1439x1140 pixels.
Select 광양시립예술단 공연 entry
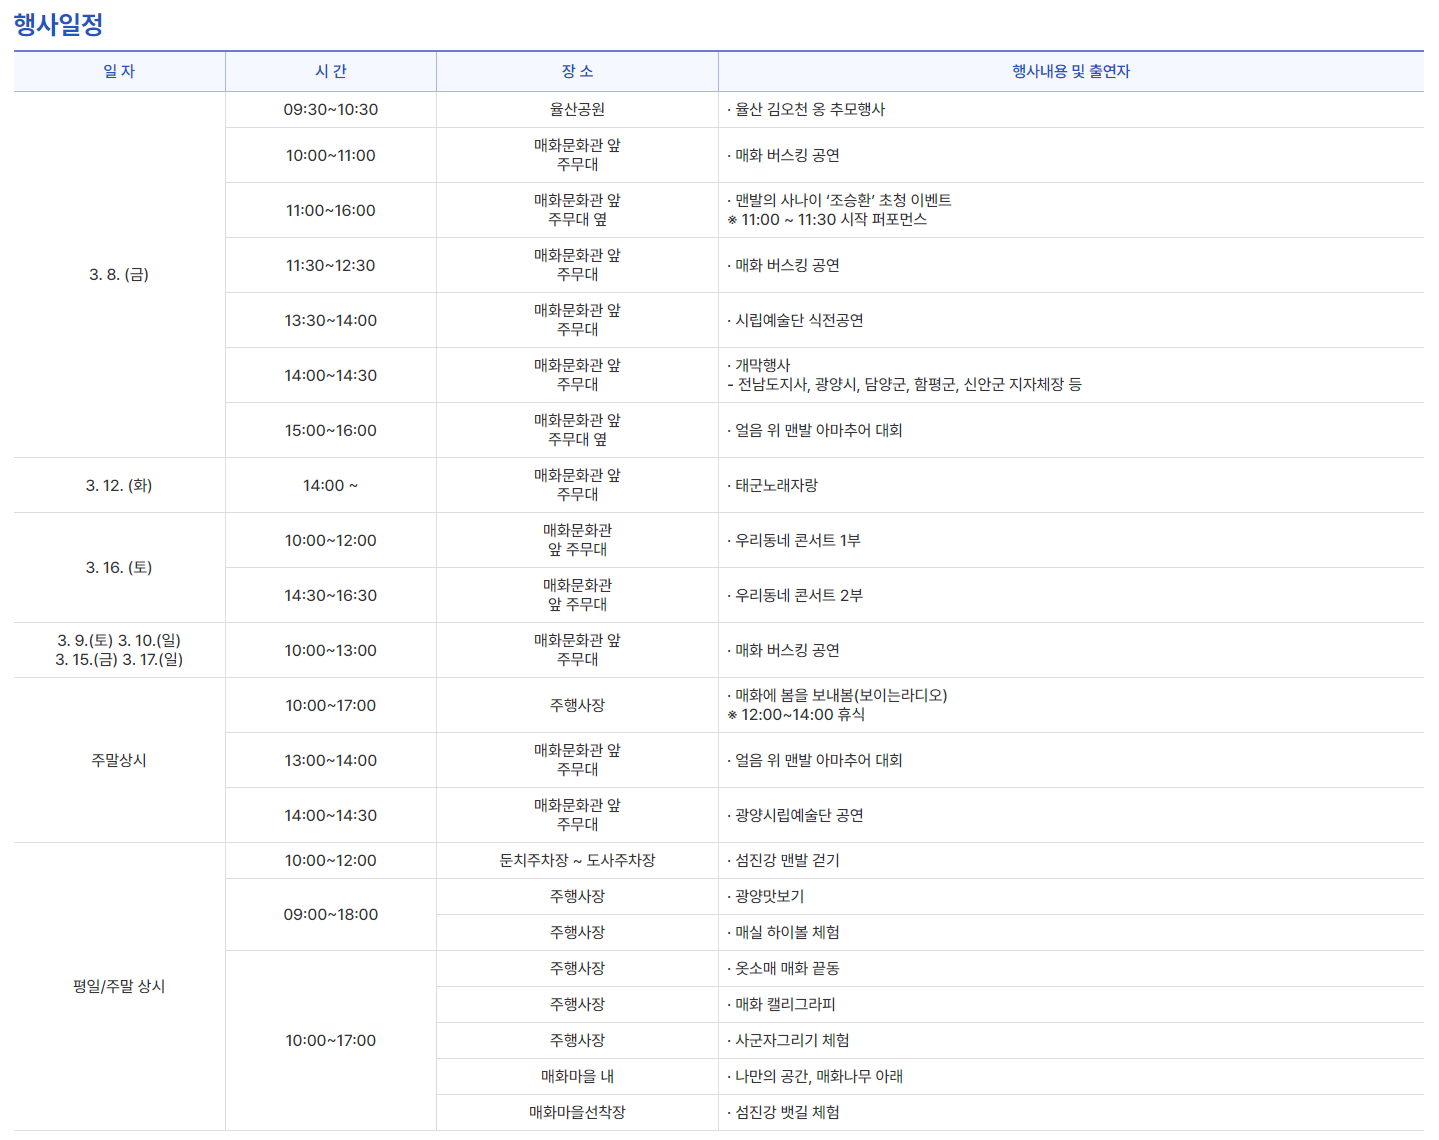[795, 815]
